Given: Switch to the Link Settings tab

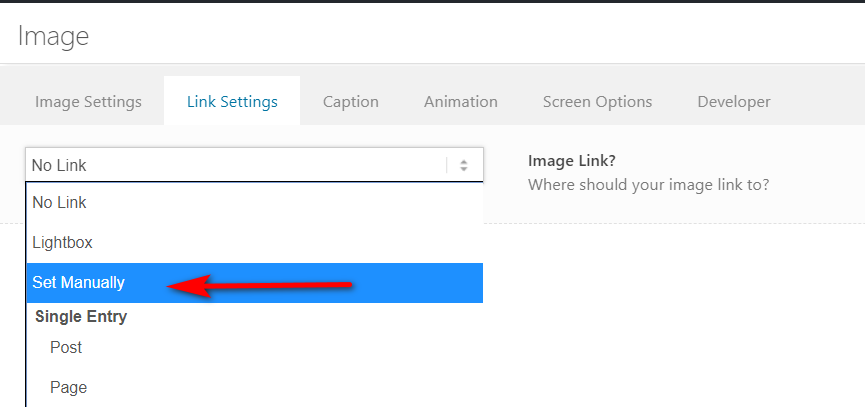Looking at the screenshot, I should tap(232, 101).
